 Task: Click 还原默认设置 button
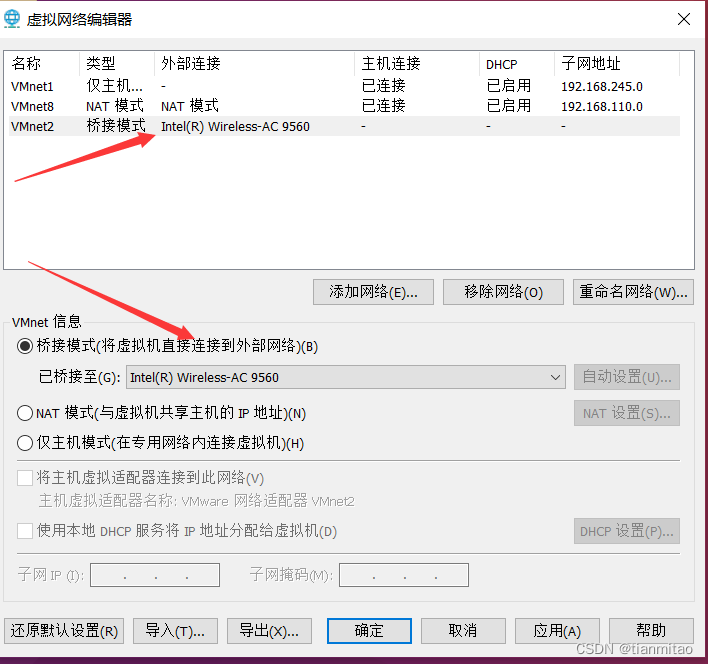pos(64,630)
